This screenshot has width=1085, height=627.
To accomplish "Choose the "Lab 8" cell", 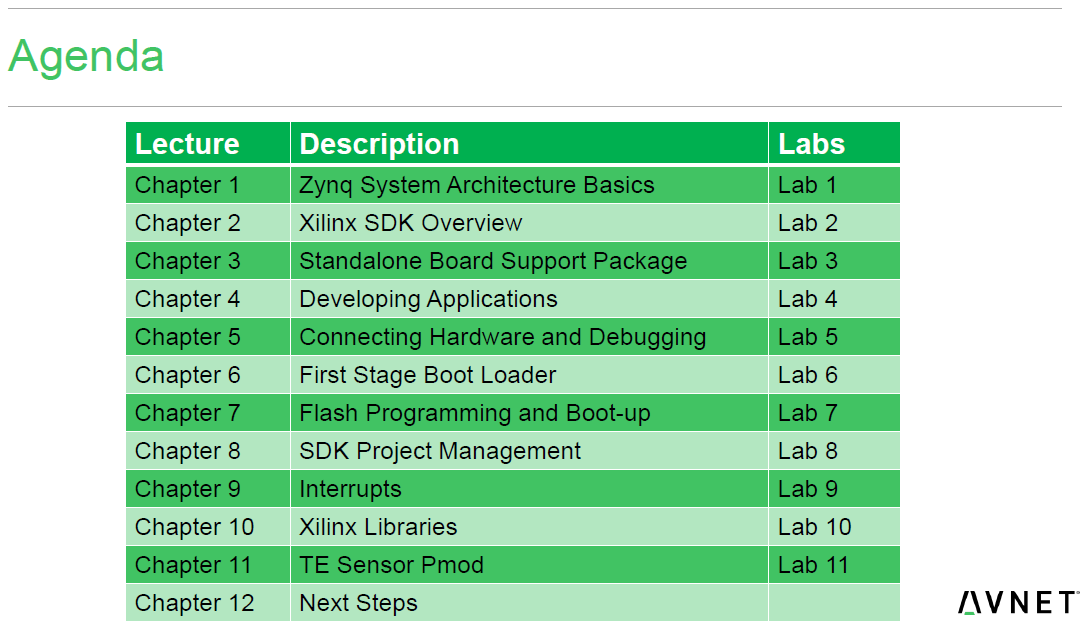I will [x=835, y=451].
